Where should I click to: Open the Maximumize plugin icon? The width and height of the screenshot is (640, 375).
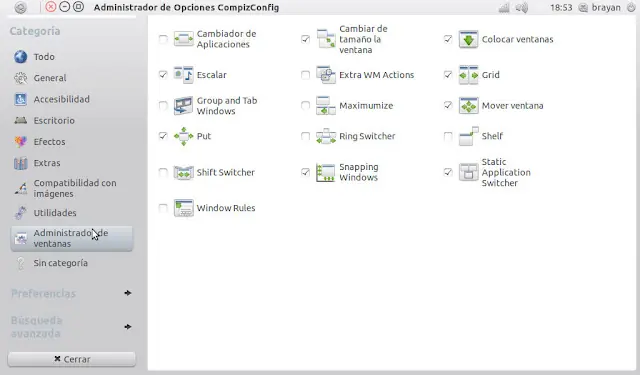(326, 106)
